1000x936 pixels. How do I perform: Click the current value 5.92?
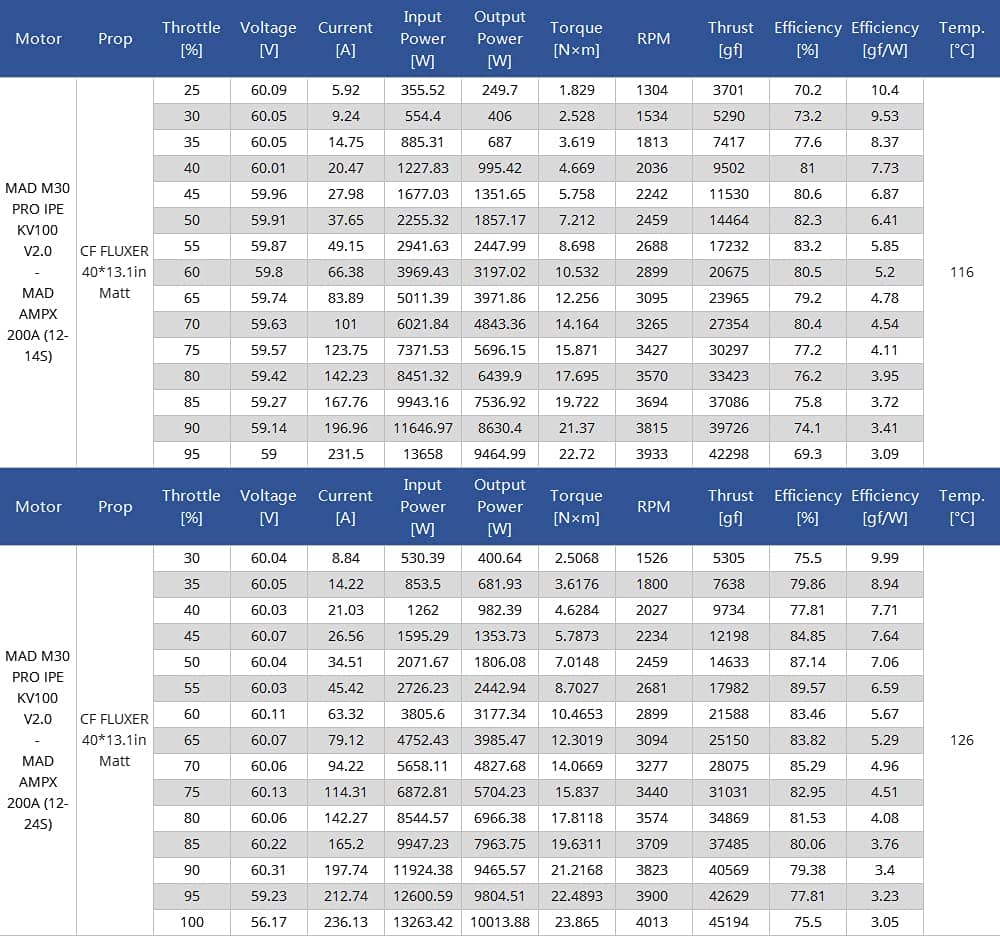click(x=345, y=90)
